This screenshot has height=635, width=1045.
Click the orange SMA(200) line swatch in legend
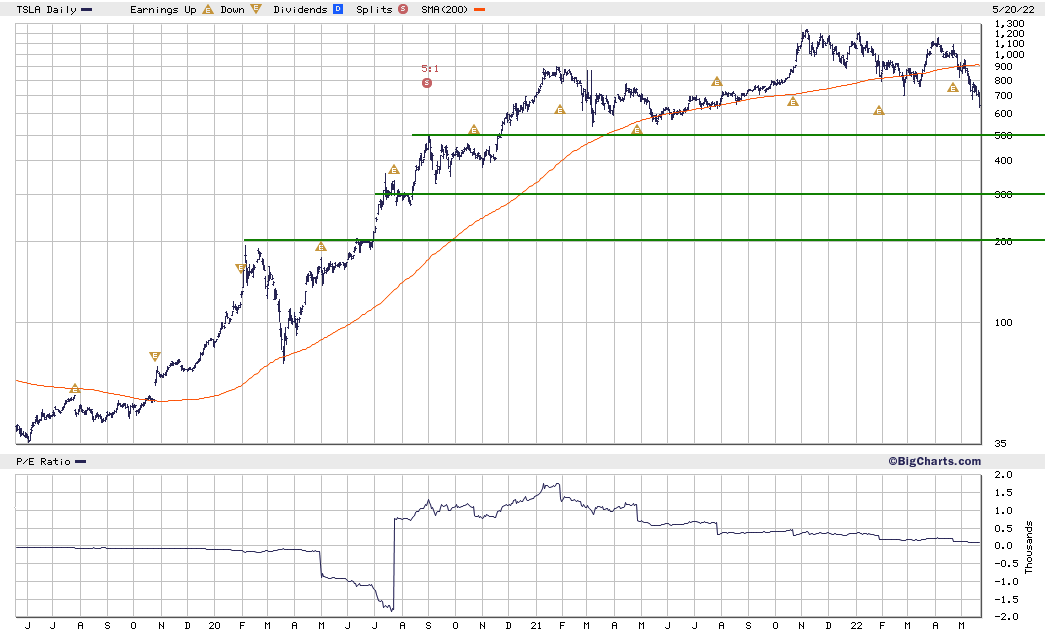point(479,10)
